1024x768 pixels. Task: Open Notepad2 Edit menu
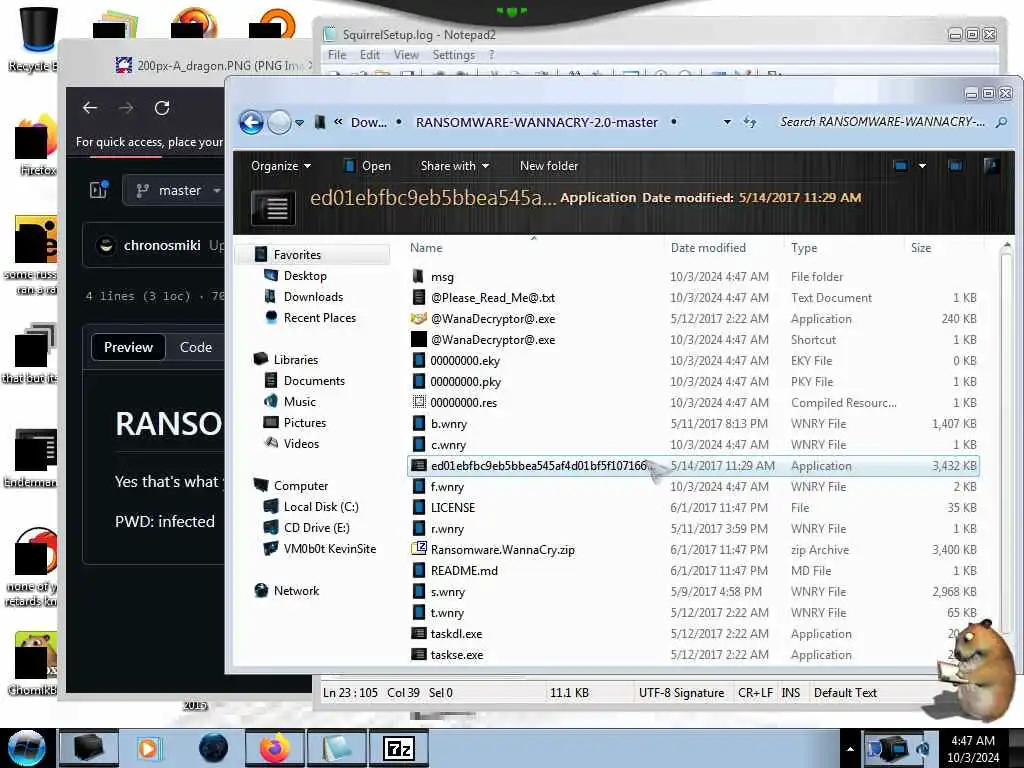coord(370,55)
